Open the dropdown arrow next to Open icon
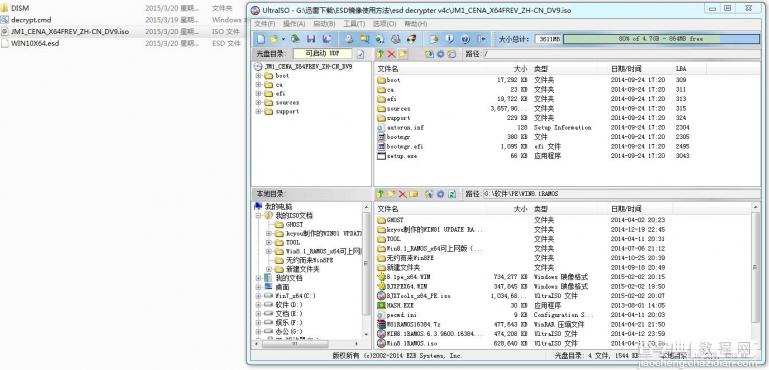Image resolution: width=769 pixels, height=370 pixels. click(282, 39)
